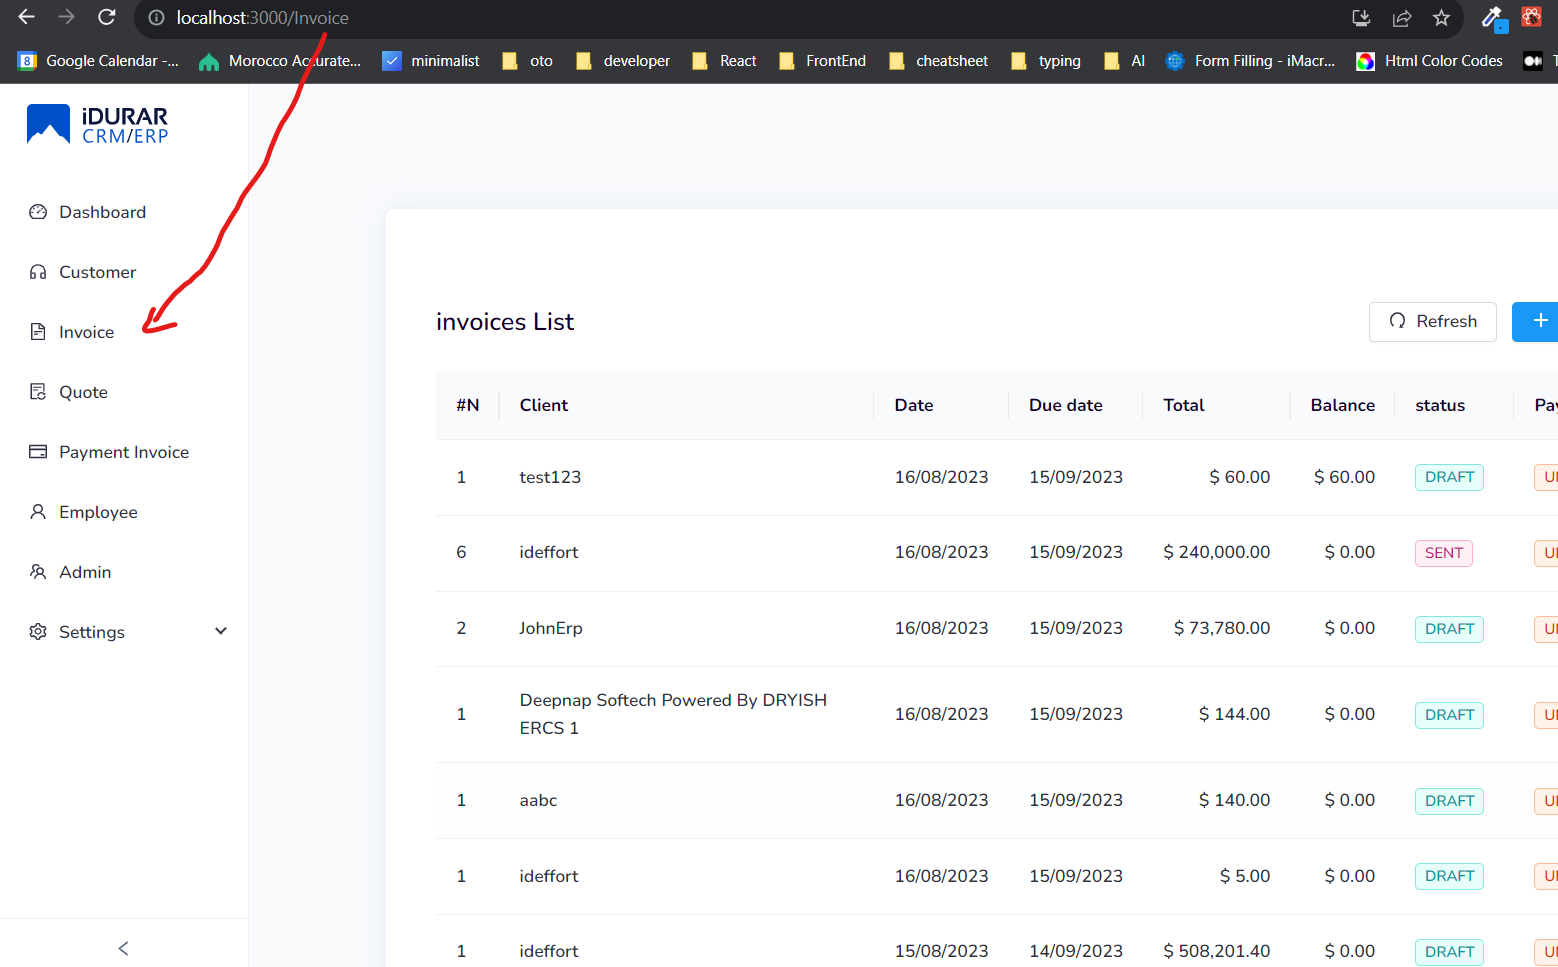The height and width of the screenshot is (967, 1558).
Task: Bookmark the page with the star icon
Action: pos(1441,18)
